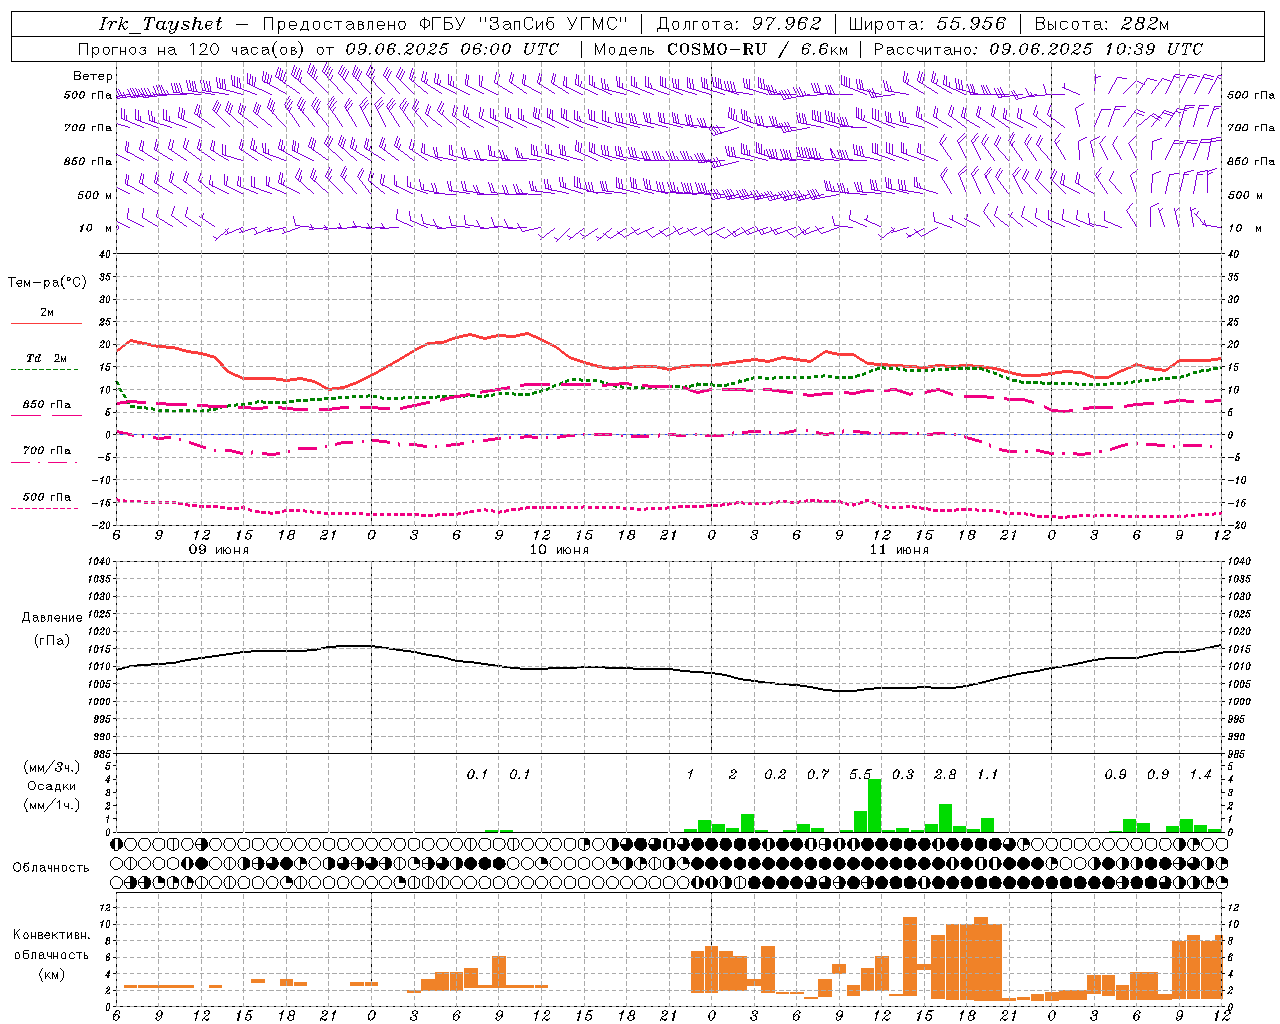Click the Td 2м dew point legend entry
The image size is (1280, 1024).
coord(47,358)
